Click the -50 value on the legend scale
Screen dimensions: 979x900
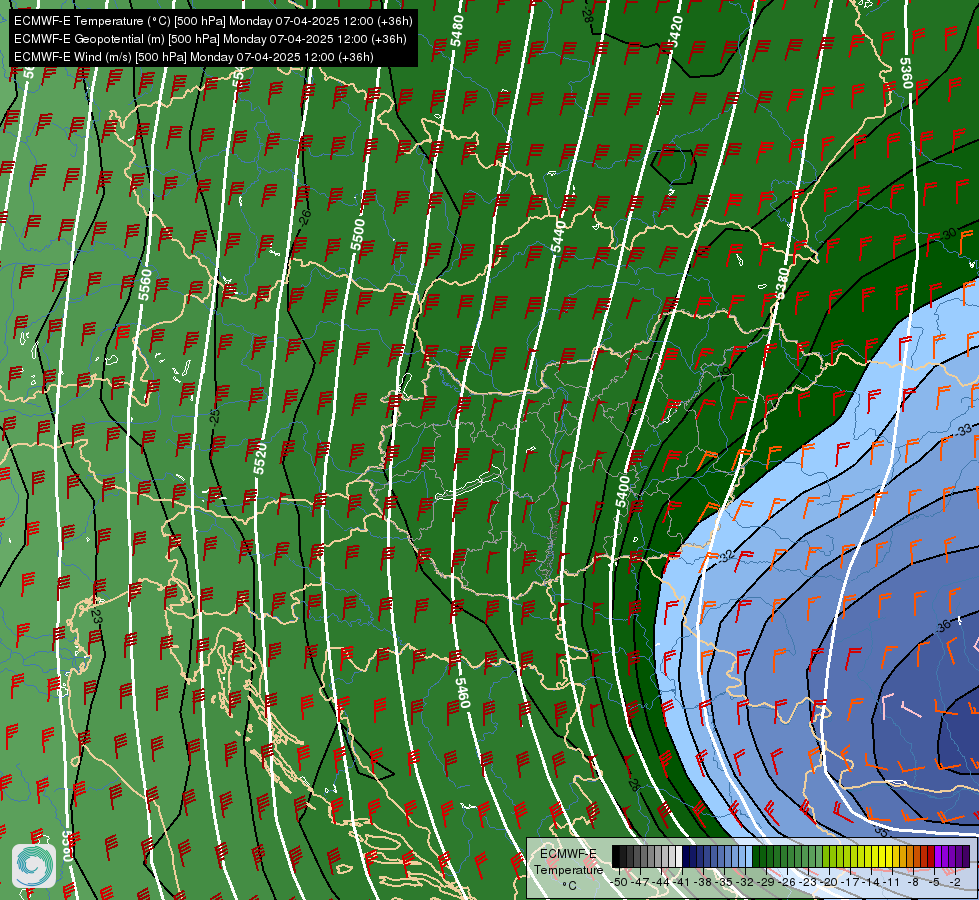coord(618,882)
